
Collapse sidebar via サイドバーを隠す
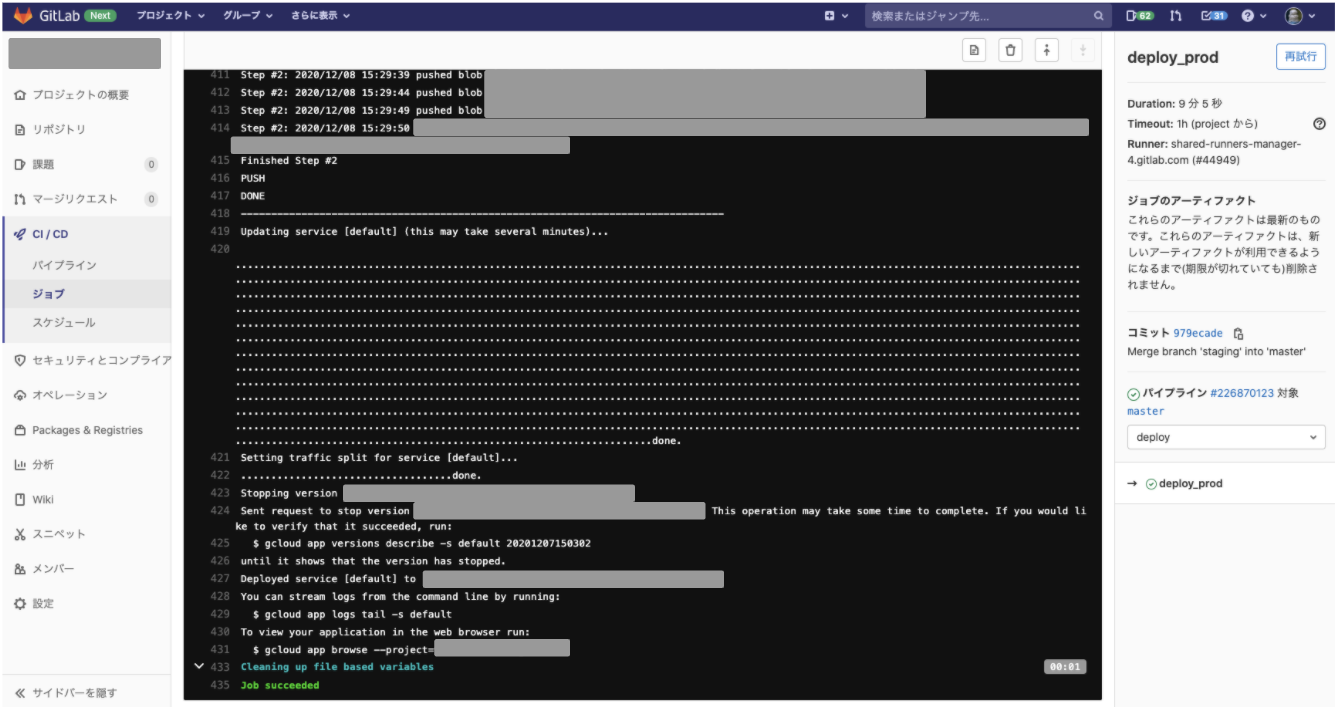[66, 693]
